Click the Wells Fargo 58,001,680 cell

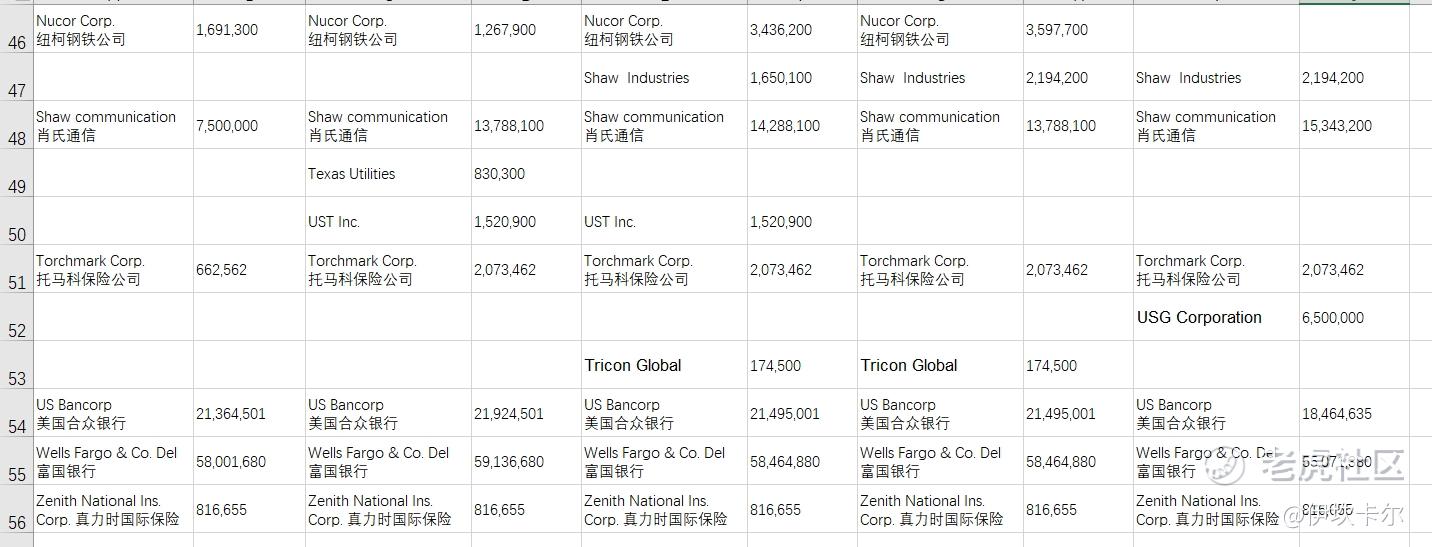(248, 462)
